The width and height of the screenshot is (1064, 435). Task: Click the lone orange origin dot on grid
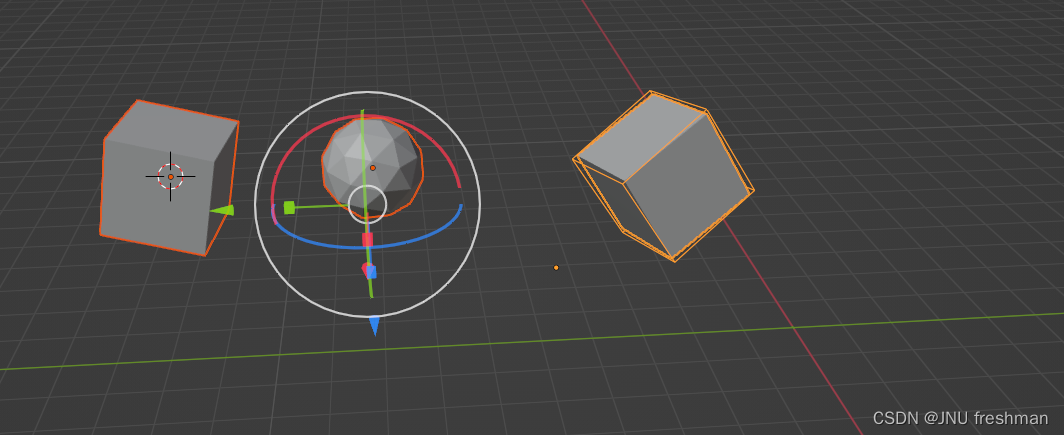coord(556,267)
